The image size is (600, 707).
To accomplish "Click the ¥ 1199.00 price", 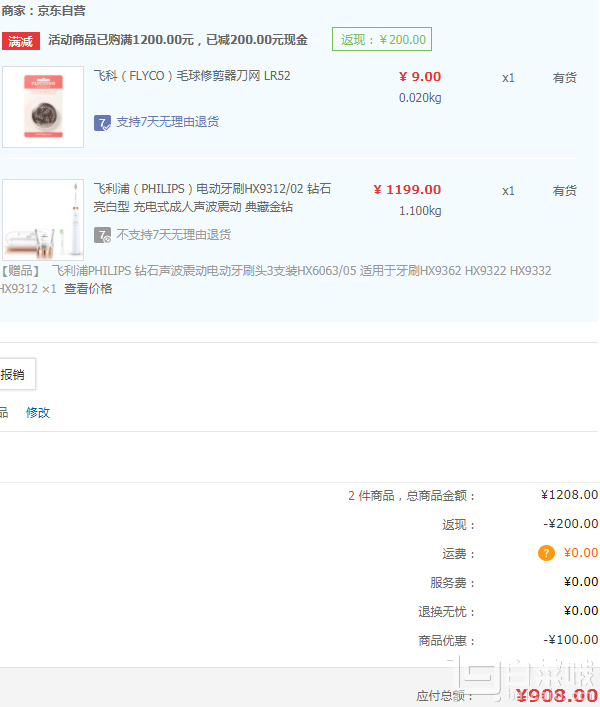I will 407,189.
